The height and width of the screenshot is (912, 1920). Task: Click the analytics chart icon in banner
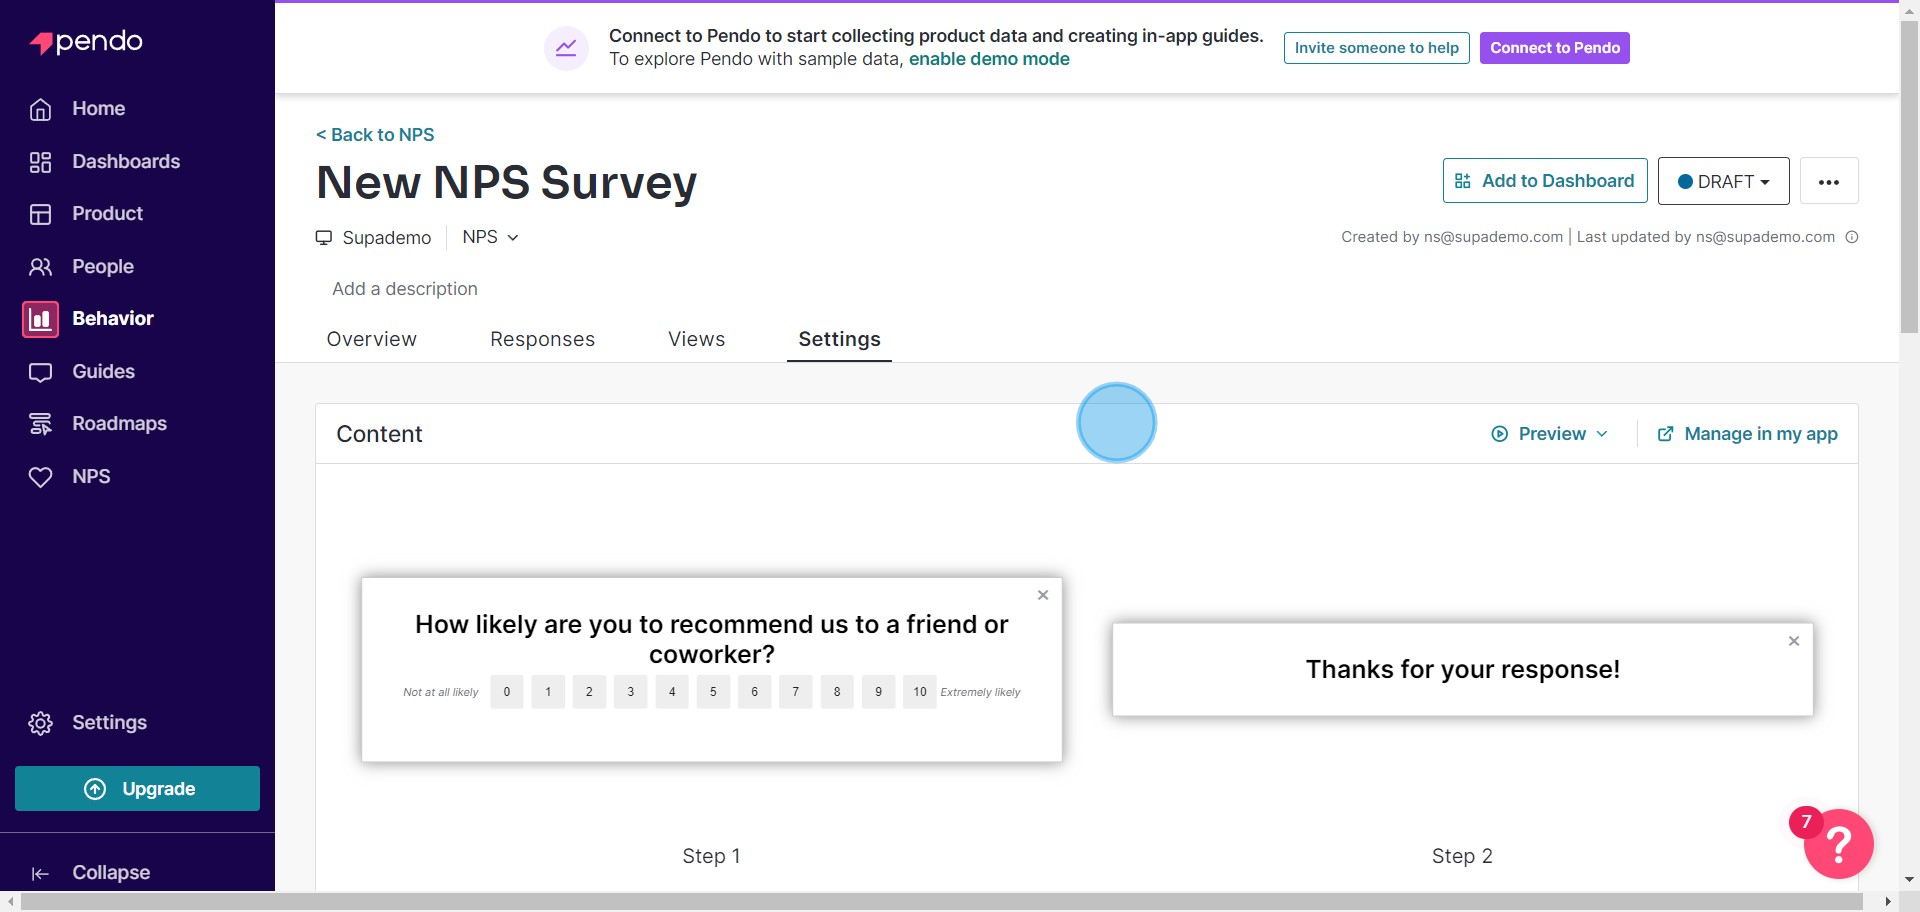click(566, 48)
